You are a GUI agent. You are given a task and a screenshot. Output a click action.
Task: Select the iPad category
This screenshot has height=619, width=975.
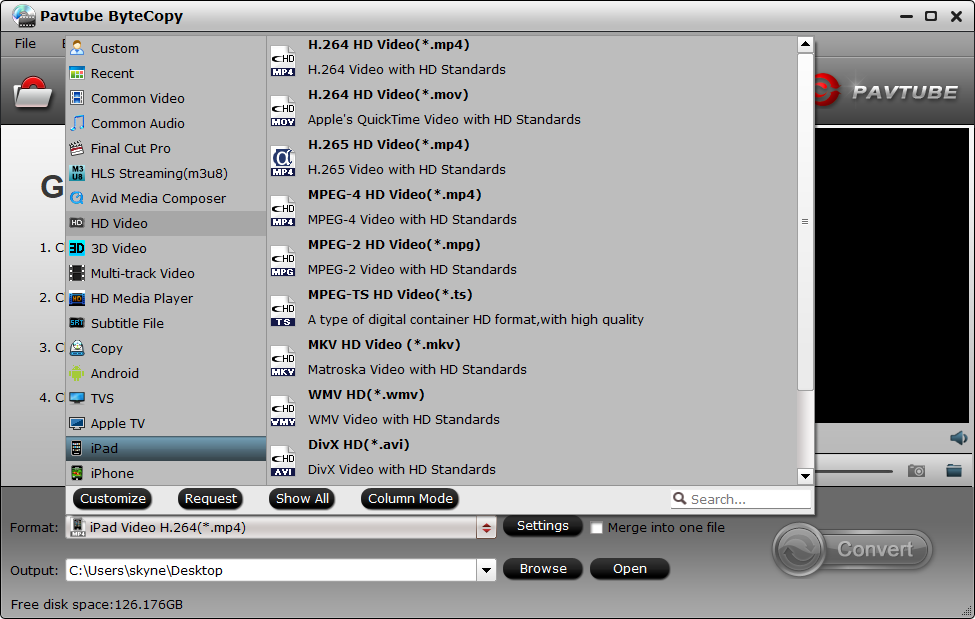(166, 448)
